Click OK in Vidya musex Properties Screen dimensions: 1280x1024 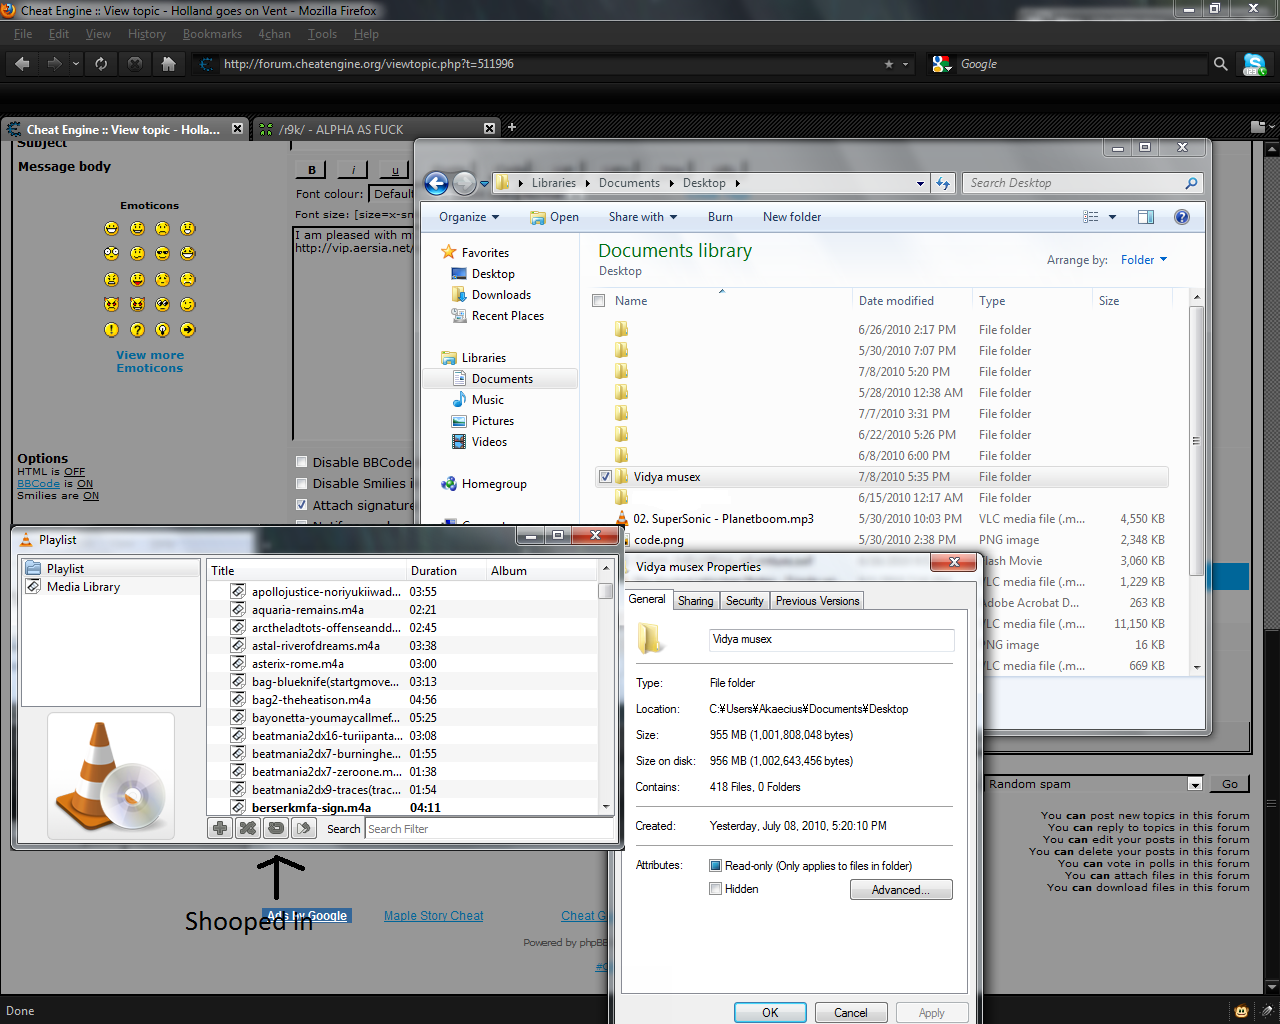[770, 1012]
